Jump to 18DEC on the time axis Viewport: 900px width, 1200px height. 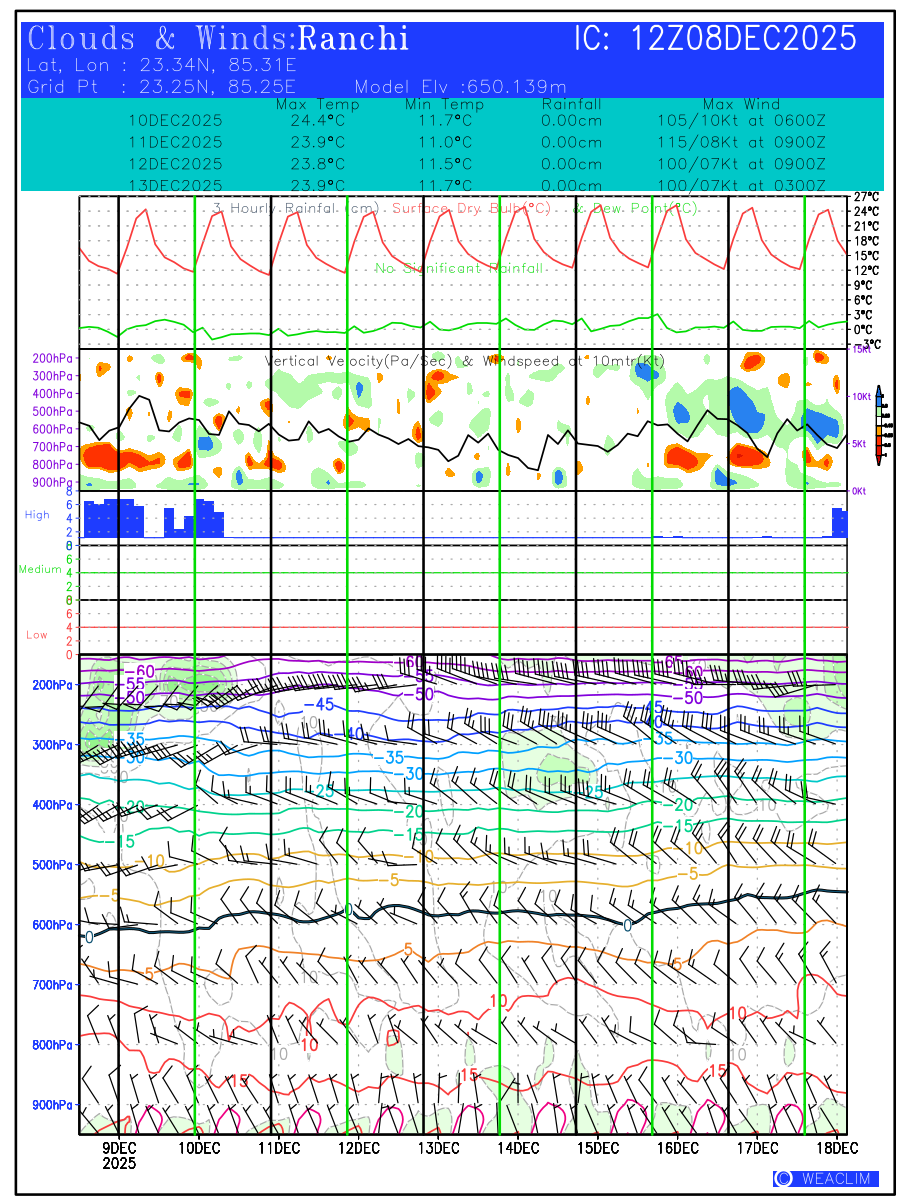832,1147
